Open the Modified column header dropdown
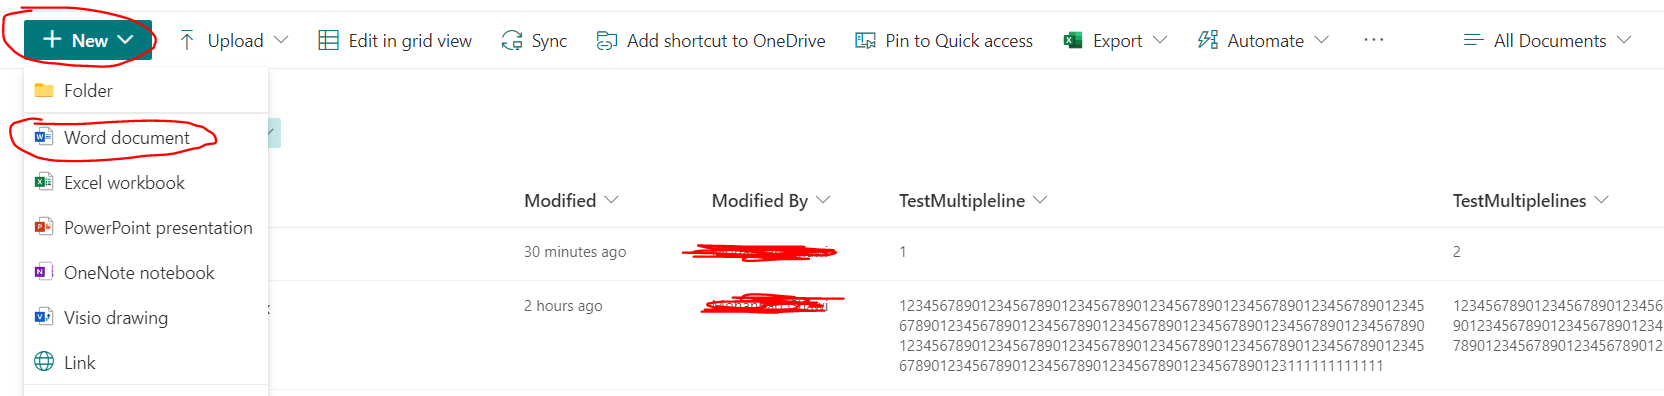The image size is (1664, 396). (x=611, y=200)
